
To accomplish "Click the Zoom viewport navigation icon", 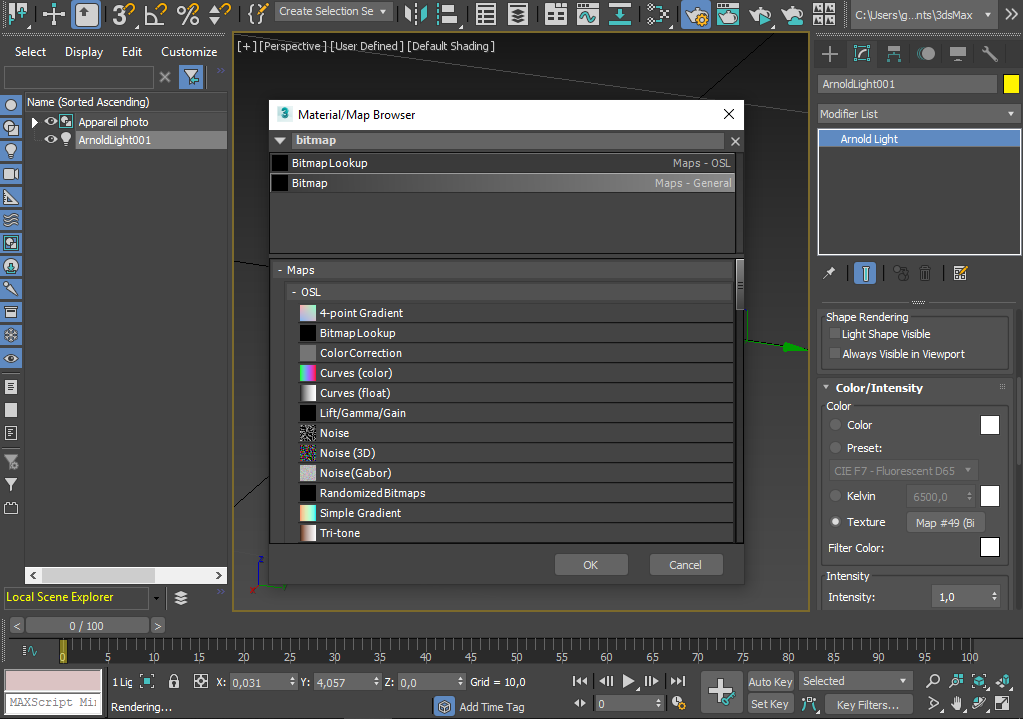I will (933, 681).
